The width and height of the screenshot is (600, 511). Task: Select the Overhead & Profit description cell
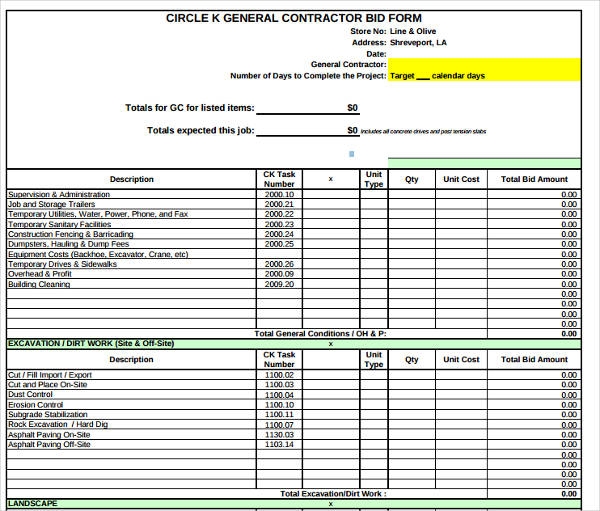click(x=40, y=274)
